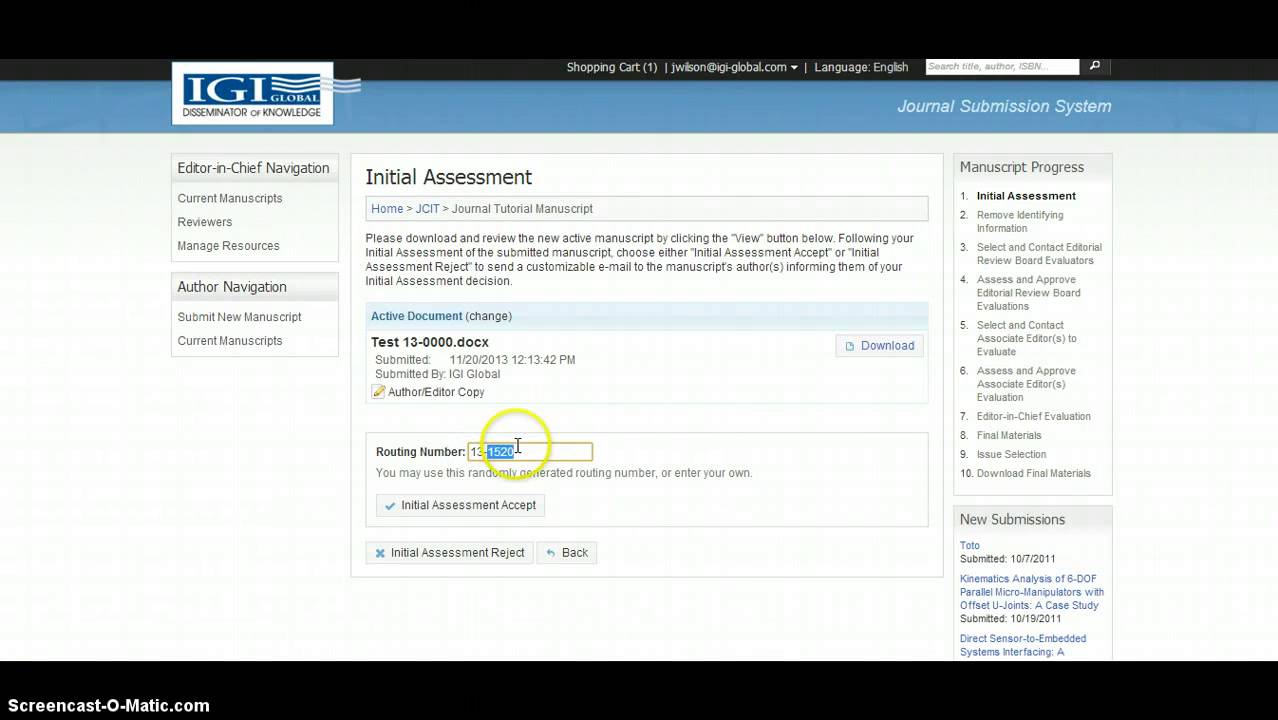Open Submit New Manuscript link
Image resolution: width=1278 pixels, height=720 pixels.
click(239, 317)
